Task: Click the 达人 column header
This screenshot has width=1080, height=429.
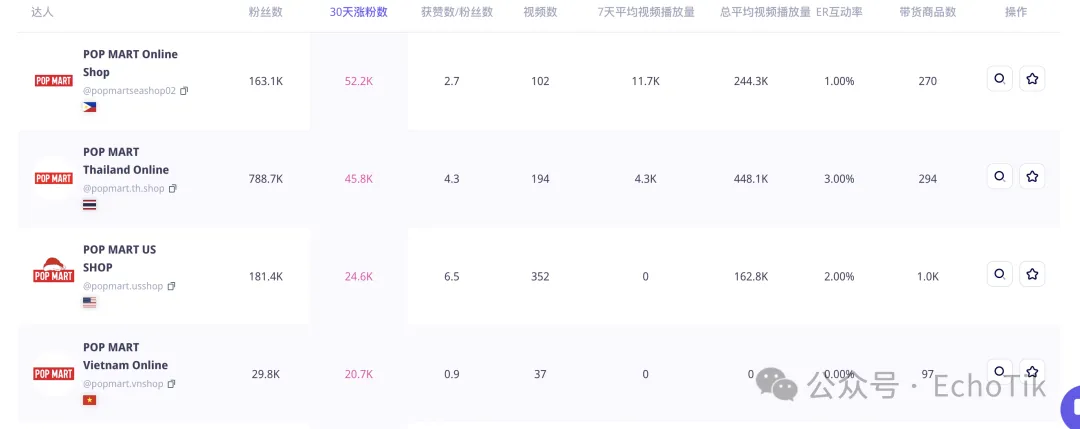Action: pyautogui.click(x=43, y=12)
